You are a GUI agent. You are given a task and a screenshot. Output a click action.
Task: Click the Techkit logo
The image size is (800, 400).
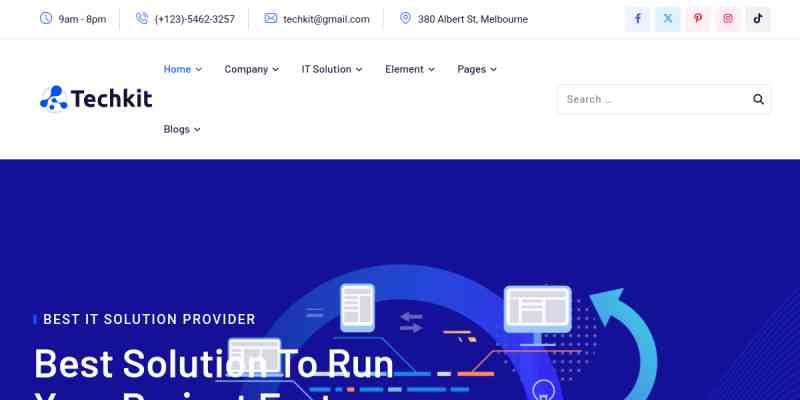(96, 98)
